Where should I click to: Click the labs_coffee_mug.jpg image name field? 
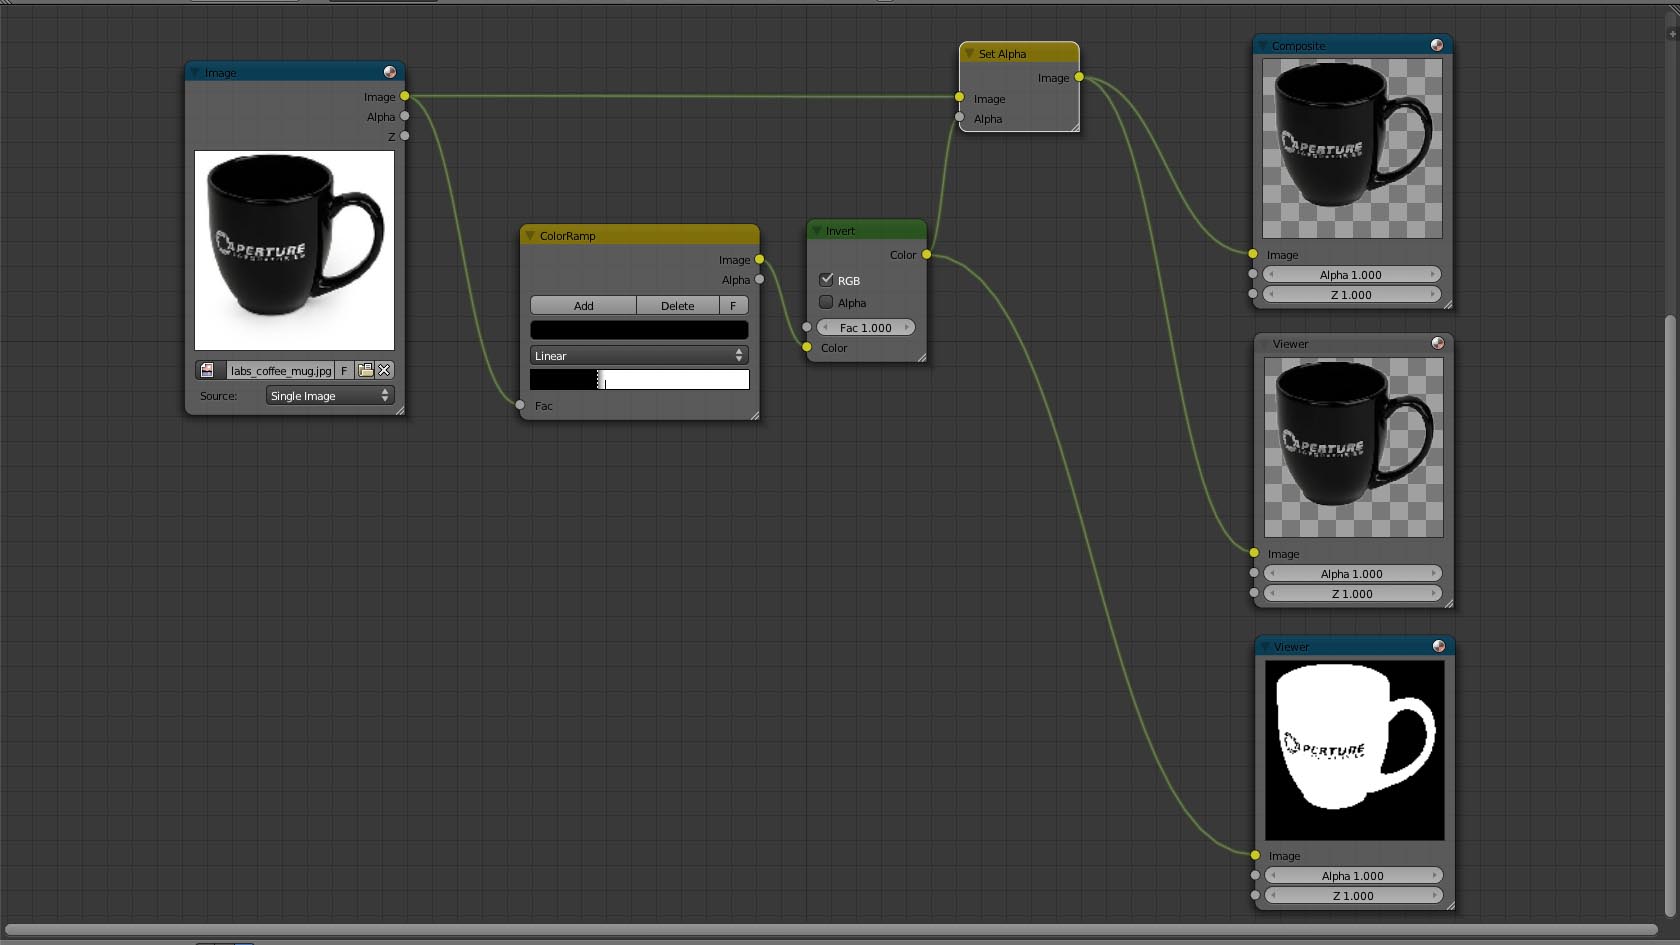tap(280, 370)
